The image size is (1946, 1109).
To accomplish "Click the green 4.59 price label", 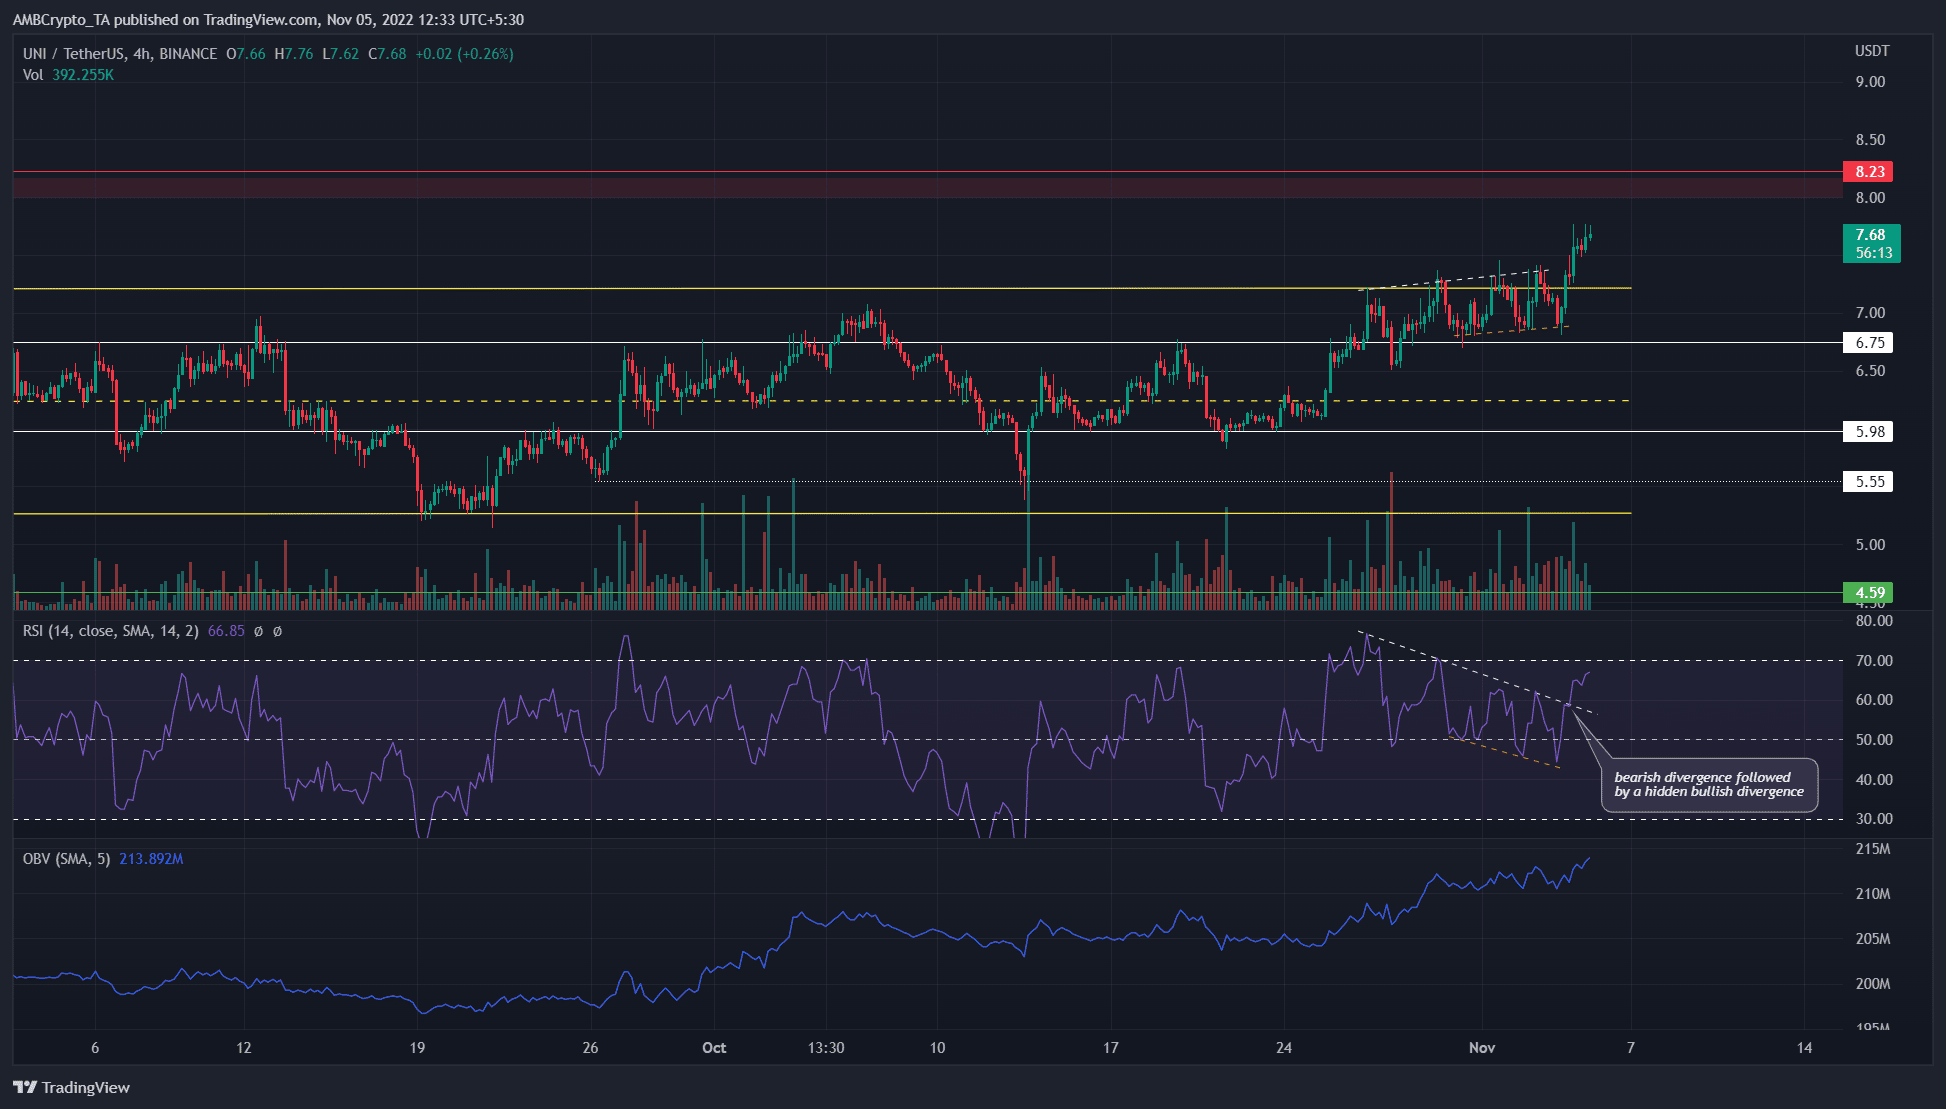I will click(x=1867, y=593).
